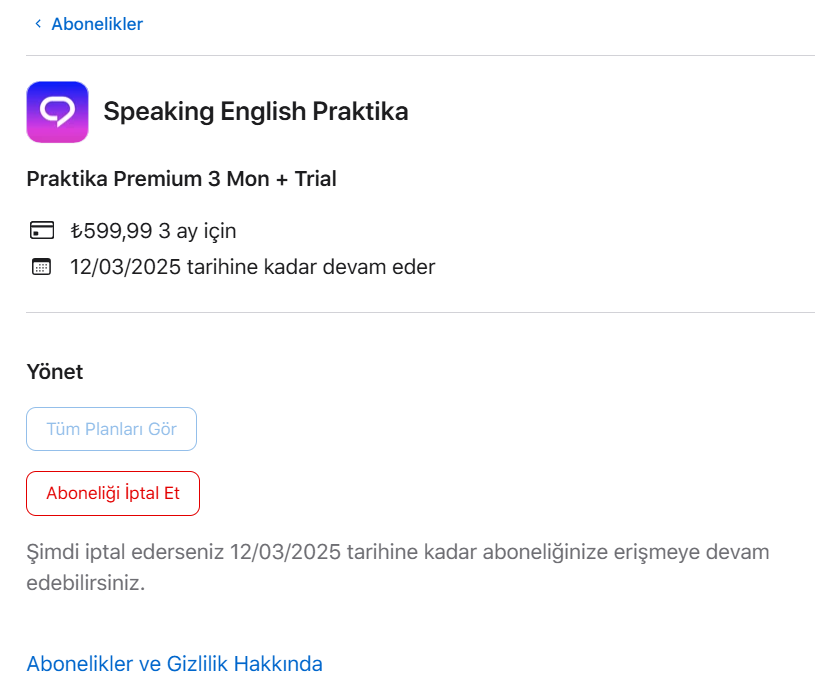815x699 pixels.
Task: Click the date 12/03/2025 in the cancellation notice
Action: point(285,552)
